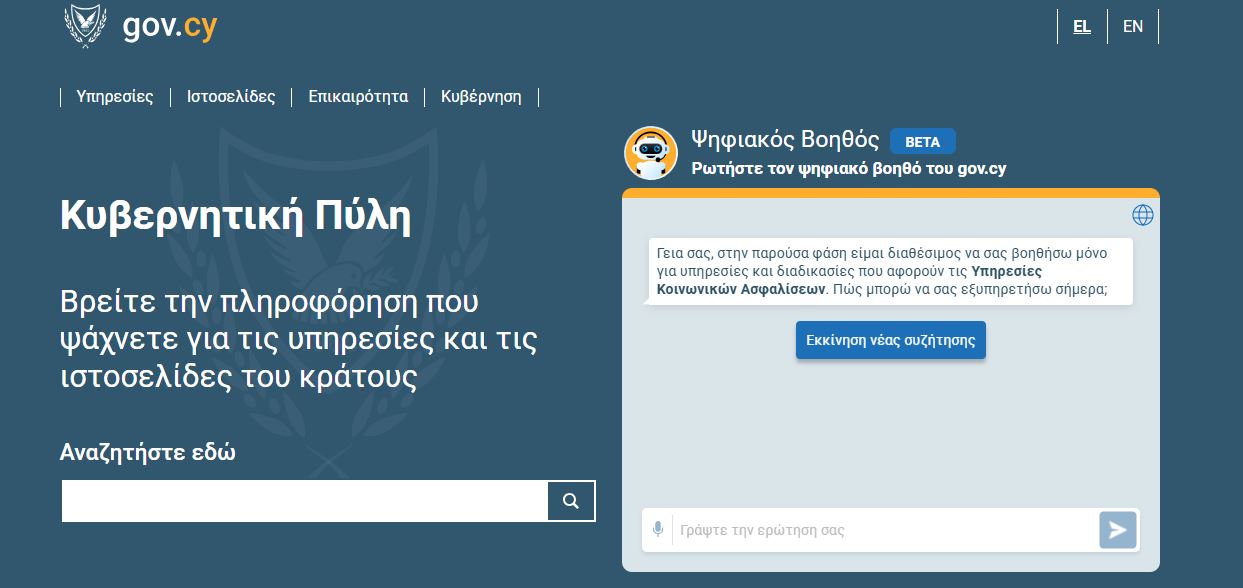
Task: Focus the Αναζητήστε εδώ search field
Action: click(304, 501)
